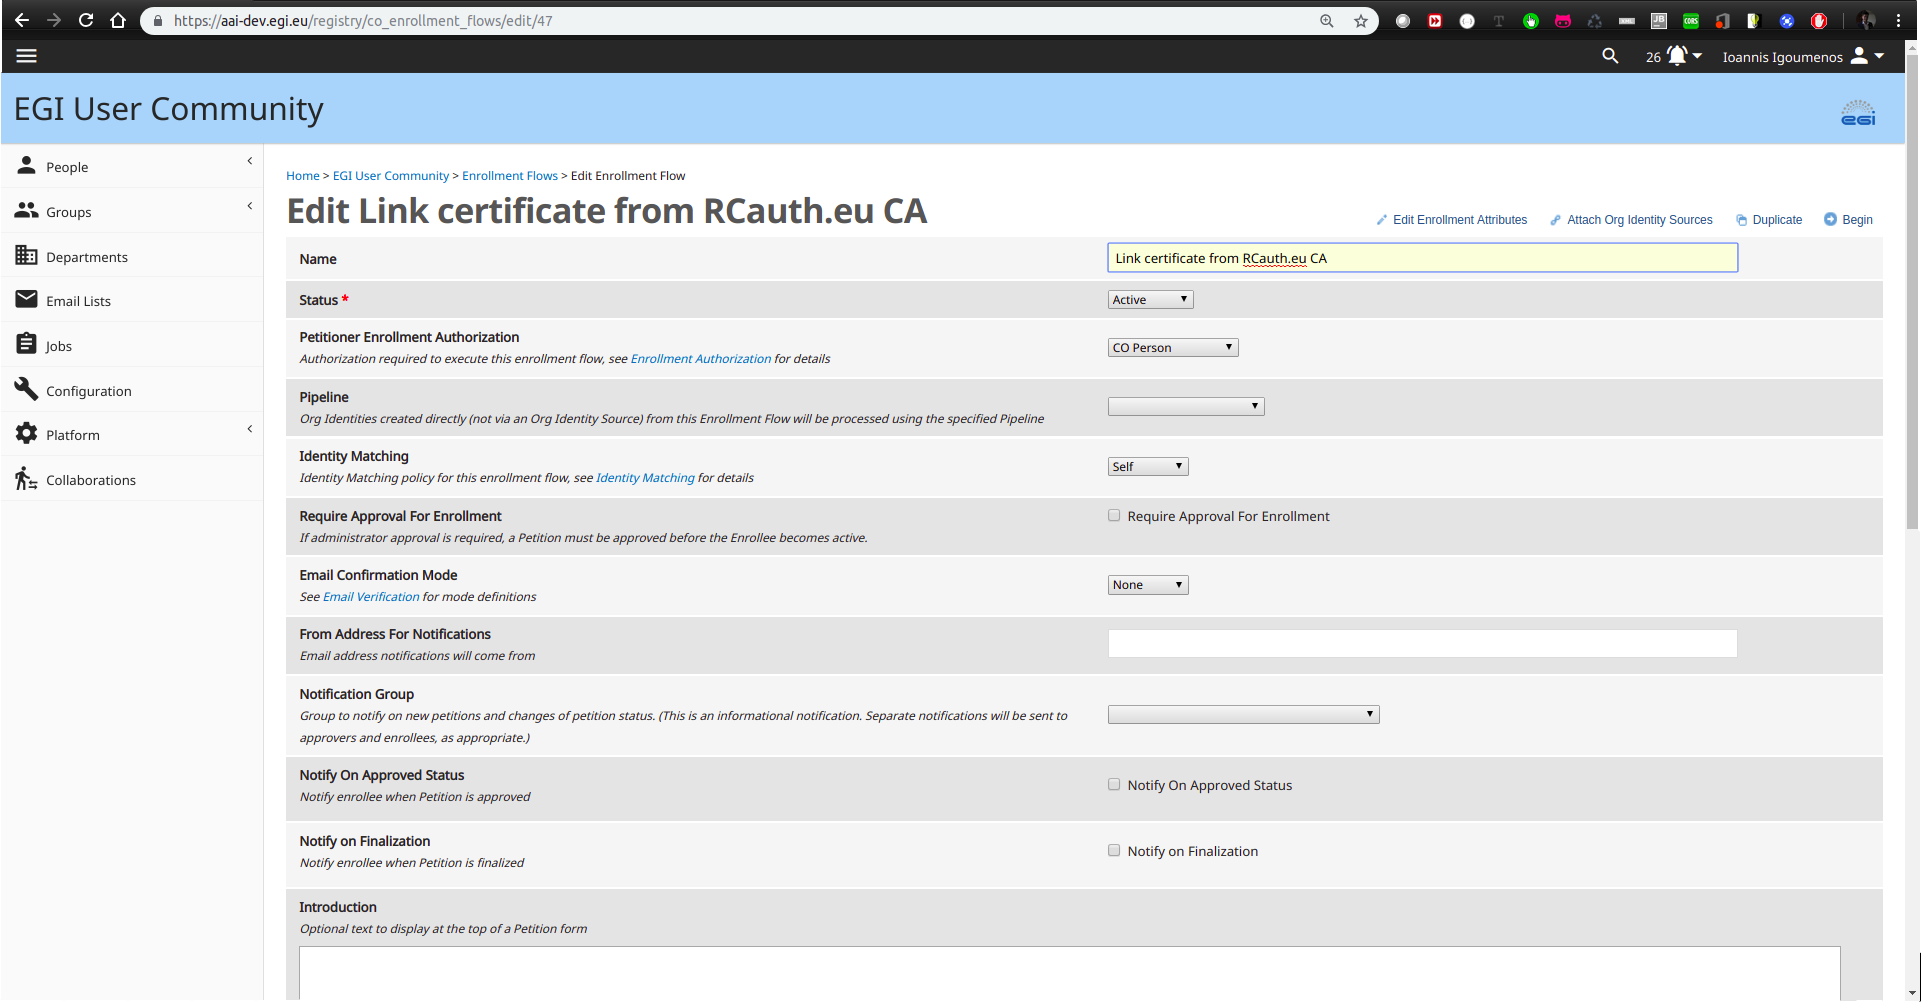Open the hamburger main menu
Screen dimensions: 1921x1002
[27, 56]
